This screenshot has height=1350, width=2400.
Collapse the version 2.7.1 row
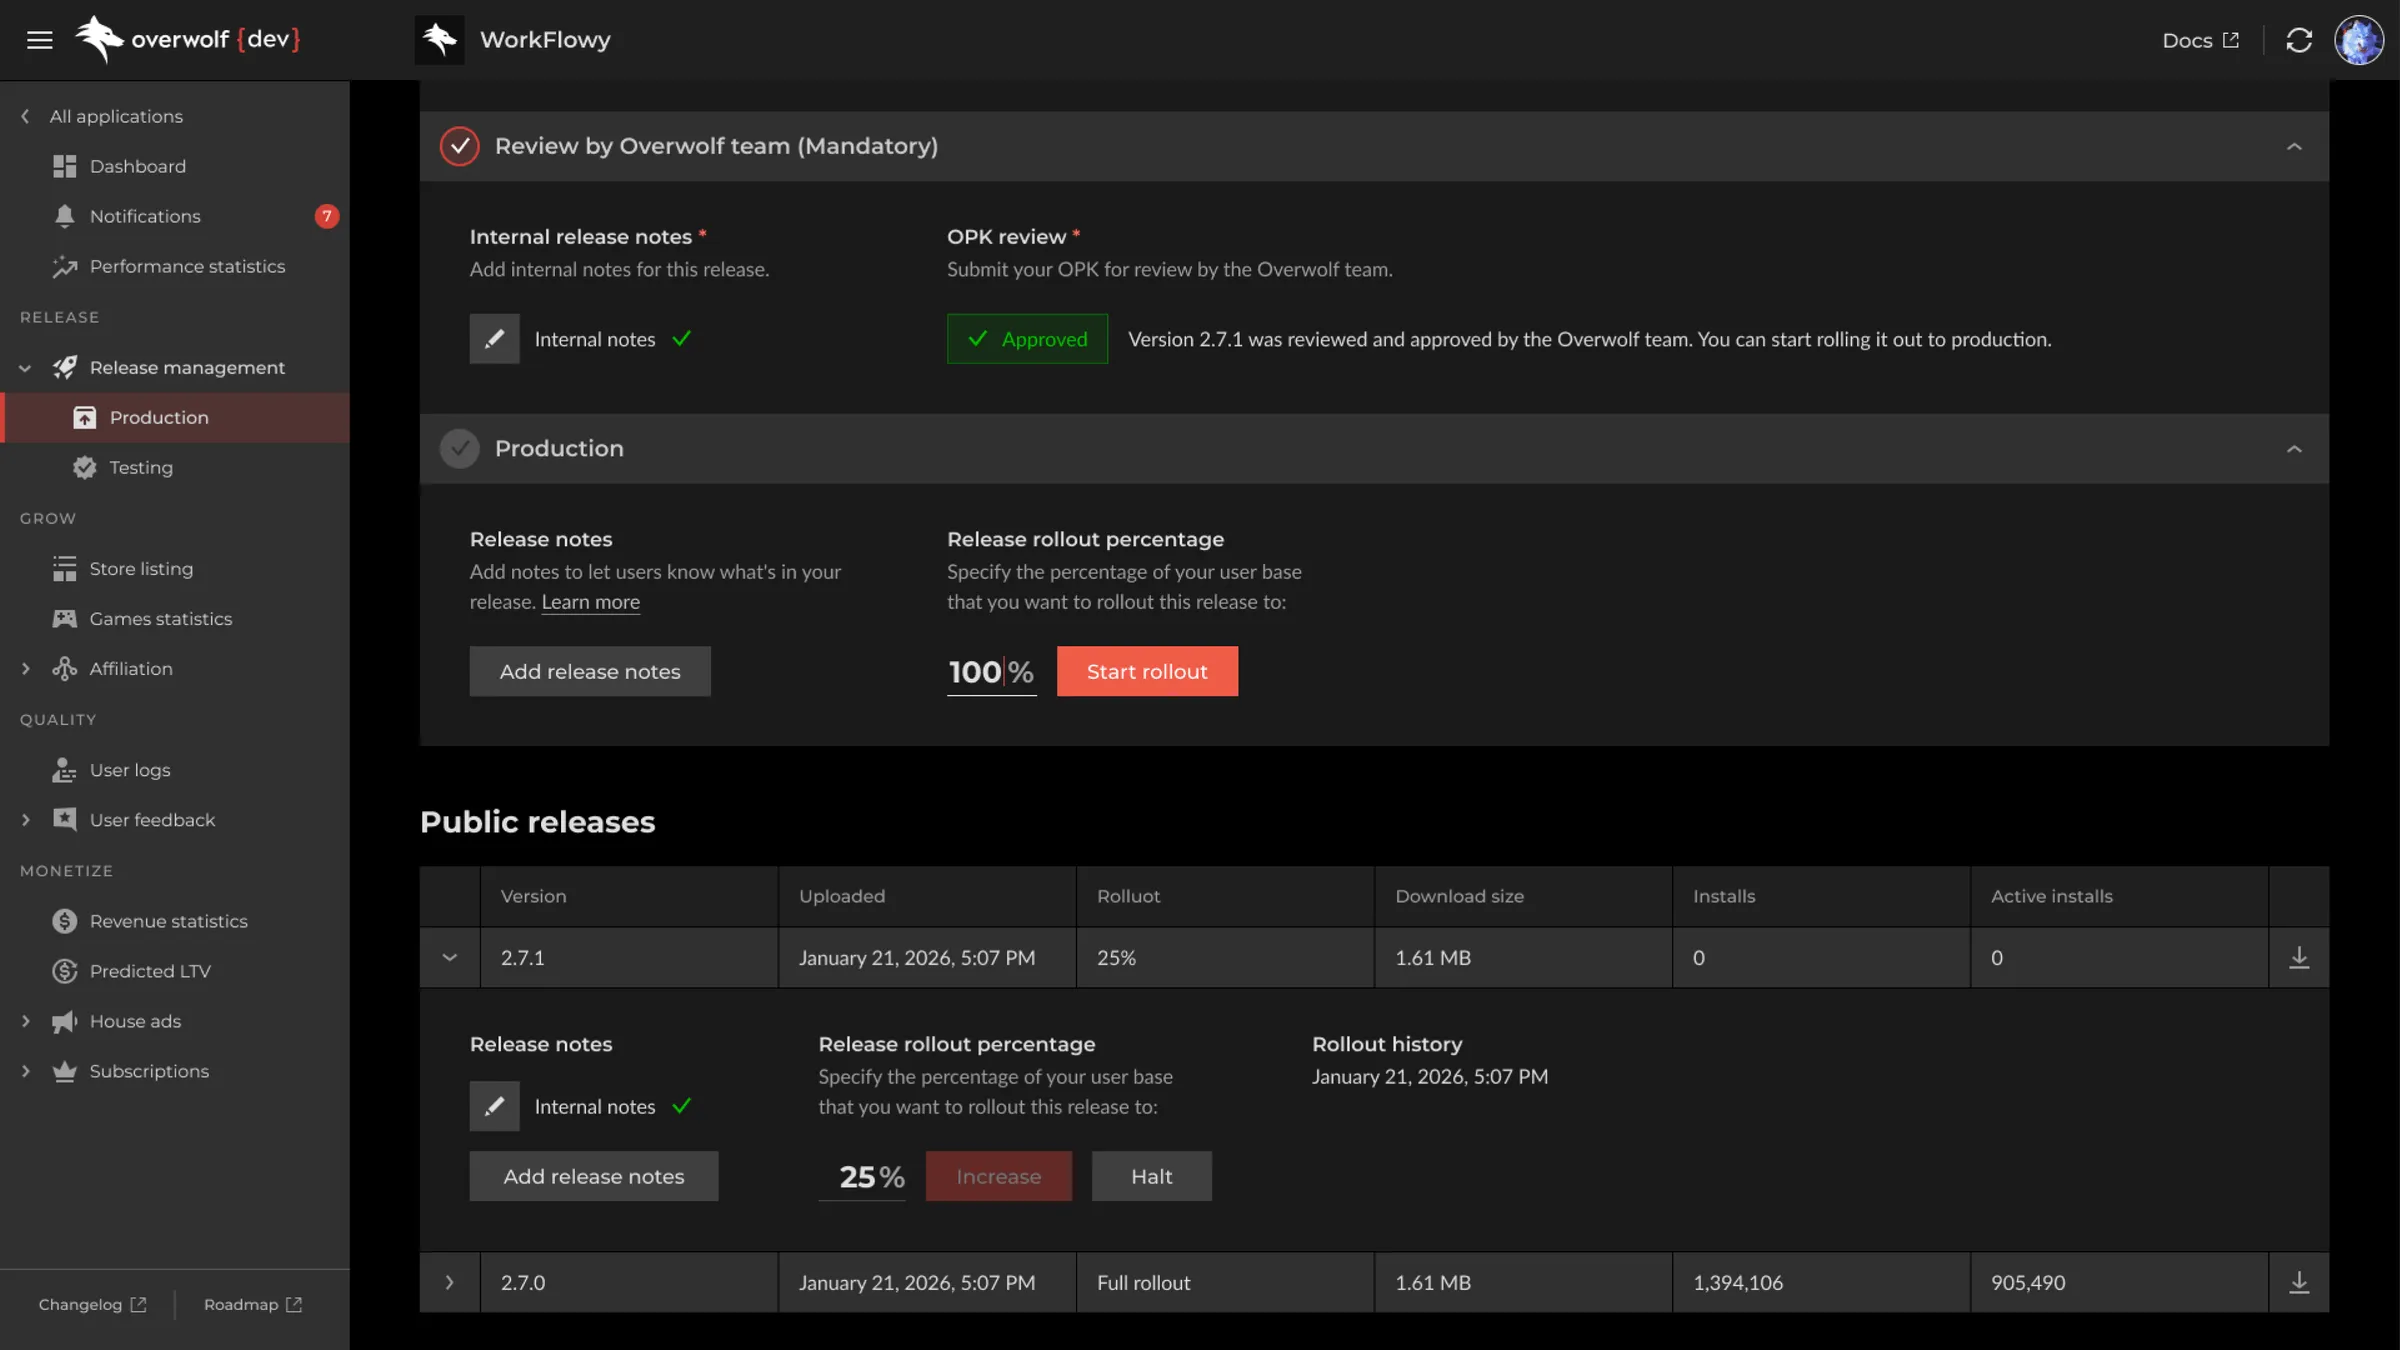coord(450,957)
